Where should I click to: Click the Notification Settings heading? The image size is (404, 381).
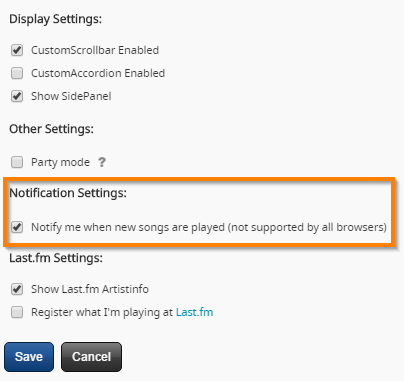pos(68,193)
